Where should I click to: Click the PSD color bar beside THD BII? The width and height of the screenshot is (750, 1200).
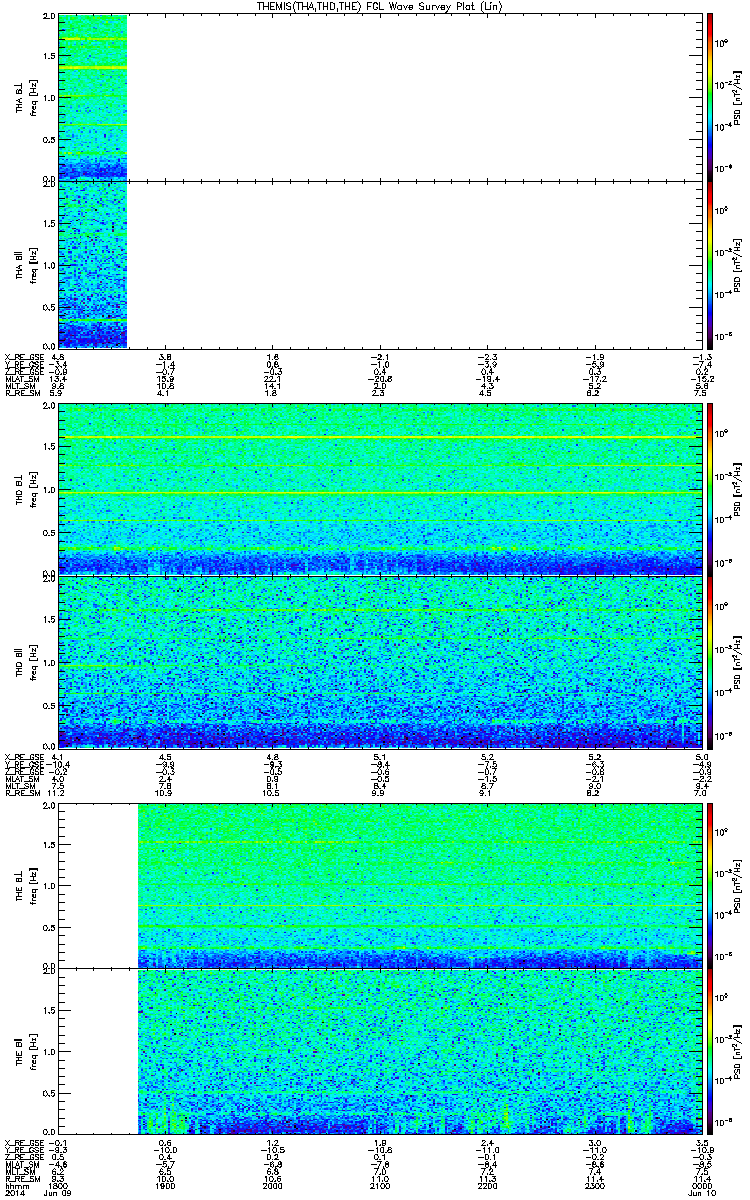711,661
